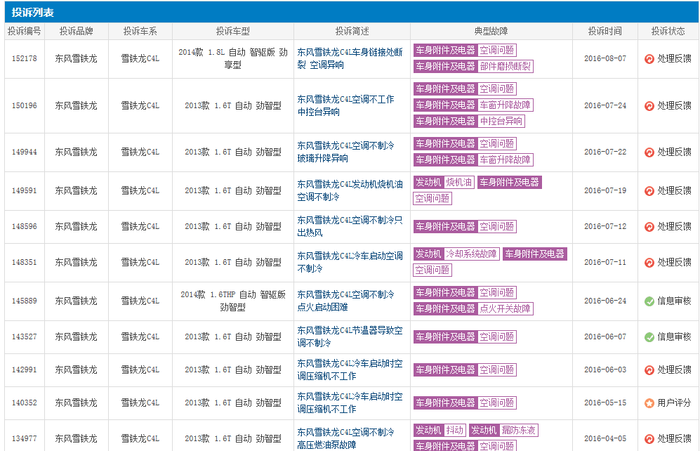This screenshot has width=700, height=451.
Task: Open complaint link 东风雪铁龙C4L节温器导致空调不制冷
Action: 350,337
